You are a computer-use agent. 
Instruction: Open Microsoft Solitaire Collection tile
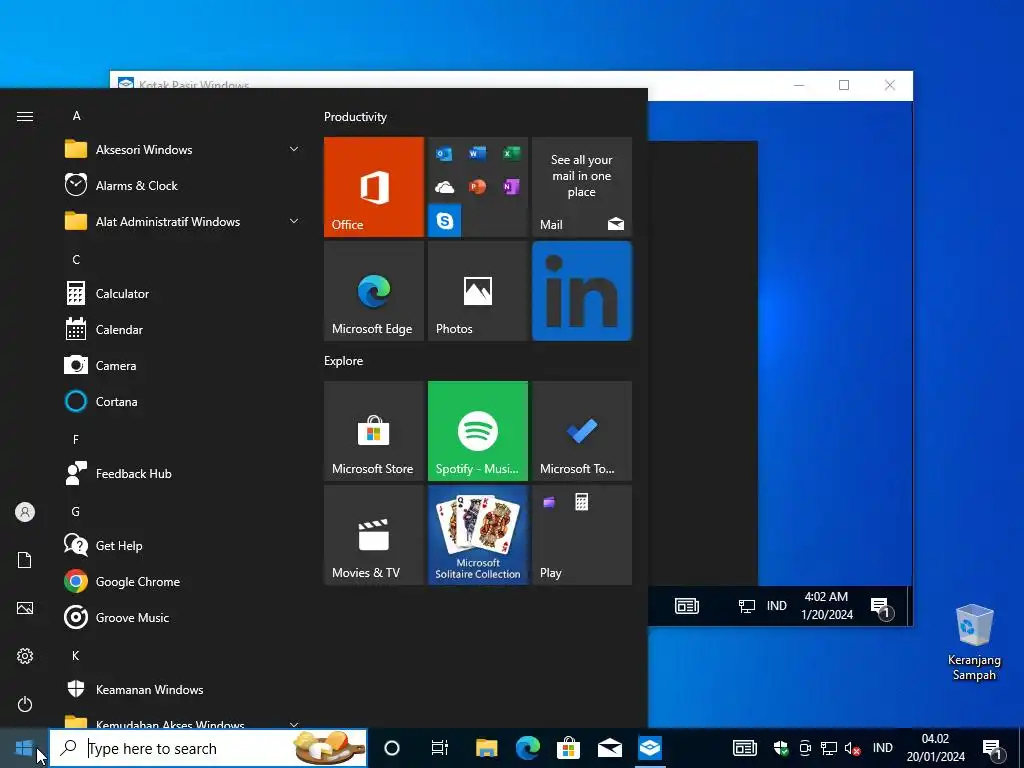[477, 535]
